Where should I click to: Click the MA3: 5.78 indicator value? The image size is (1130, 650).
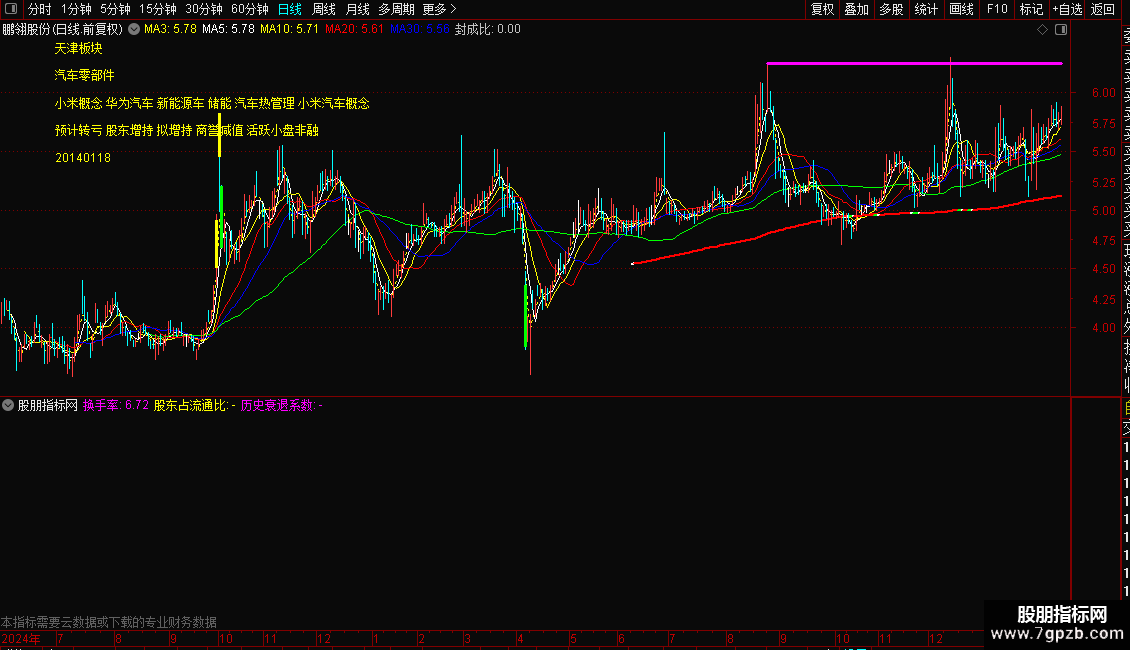click(x=170, y=30)
